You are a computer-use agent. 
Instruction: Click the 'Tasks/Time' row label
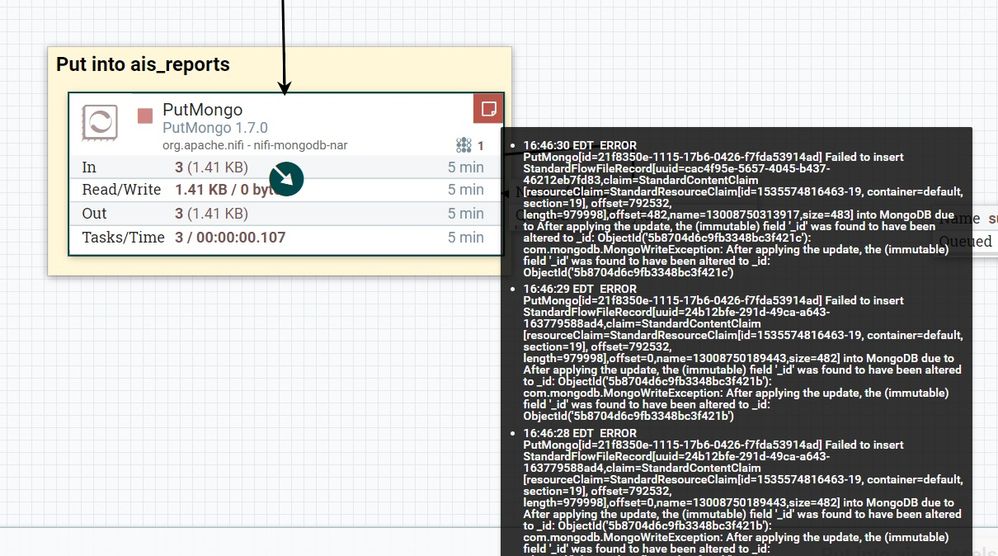pyautogui.click(x=123, y=237)
